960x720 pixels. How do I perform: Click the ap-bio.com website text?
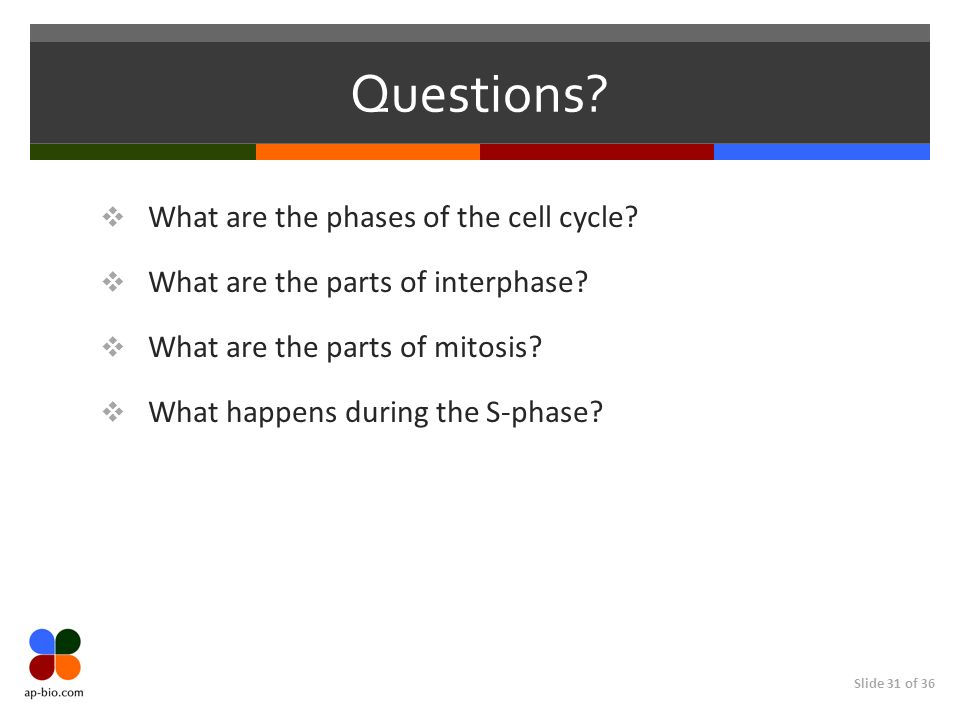click(x=54, y=693)
